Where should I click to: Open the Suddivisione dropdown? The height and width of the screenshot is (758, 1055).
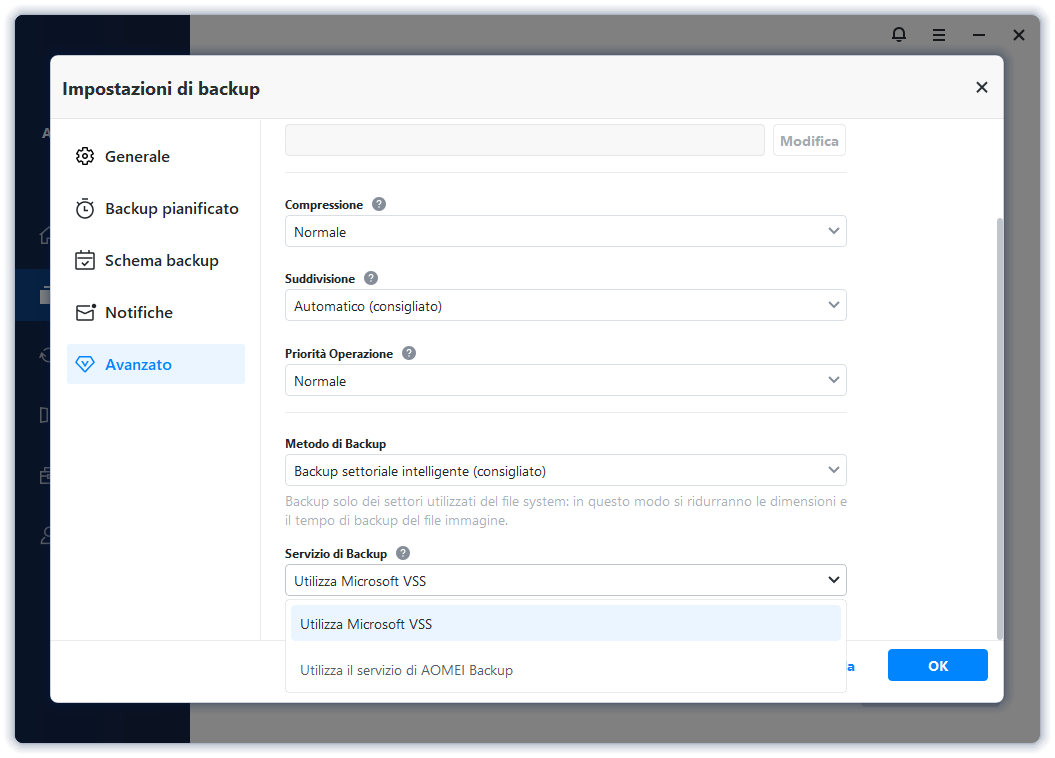point(565,306)
